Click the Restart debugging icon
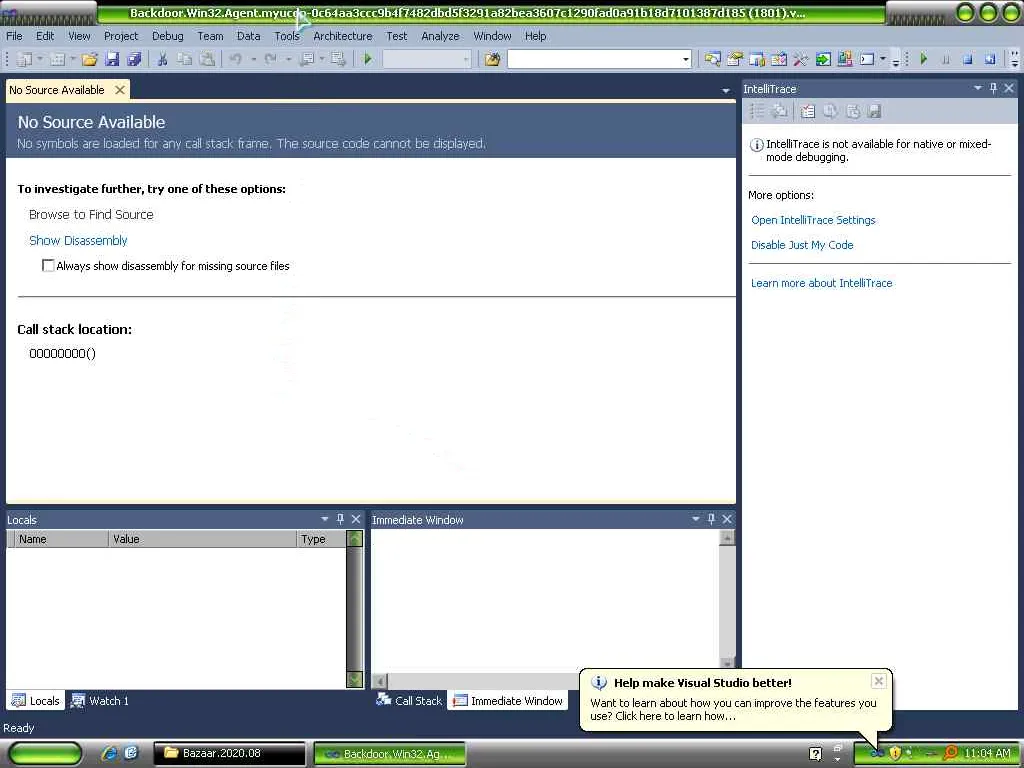Screen dimensions: 1024x768 tap(990, 59)
